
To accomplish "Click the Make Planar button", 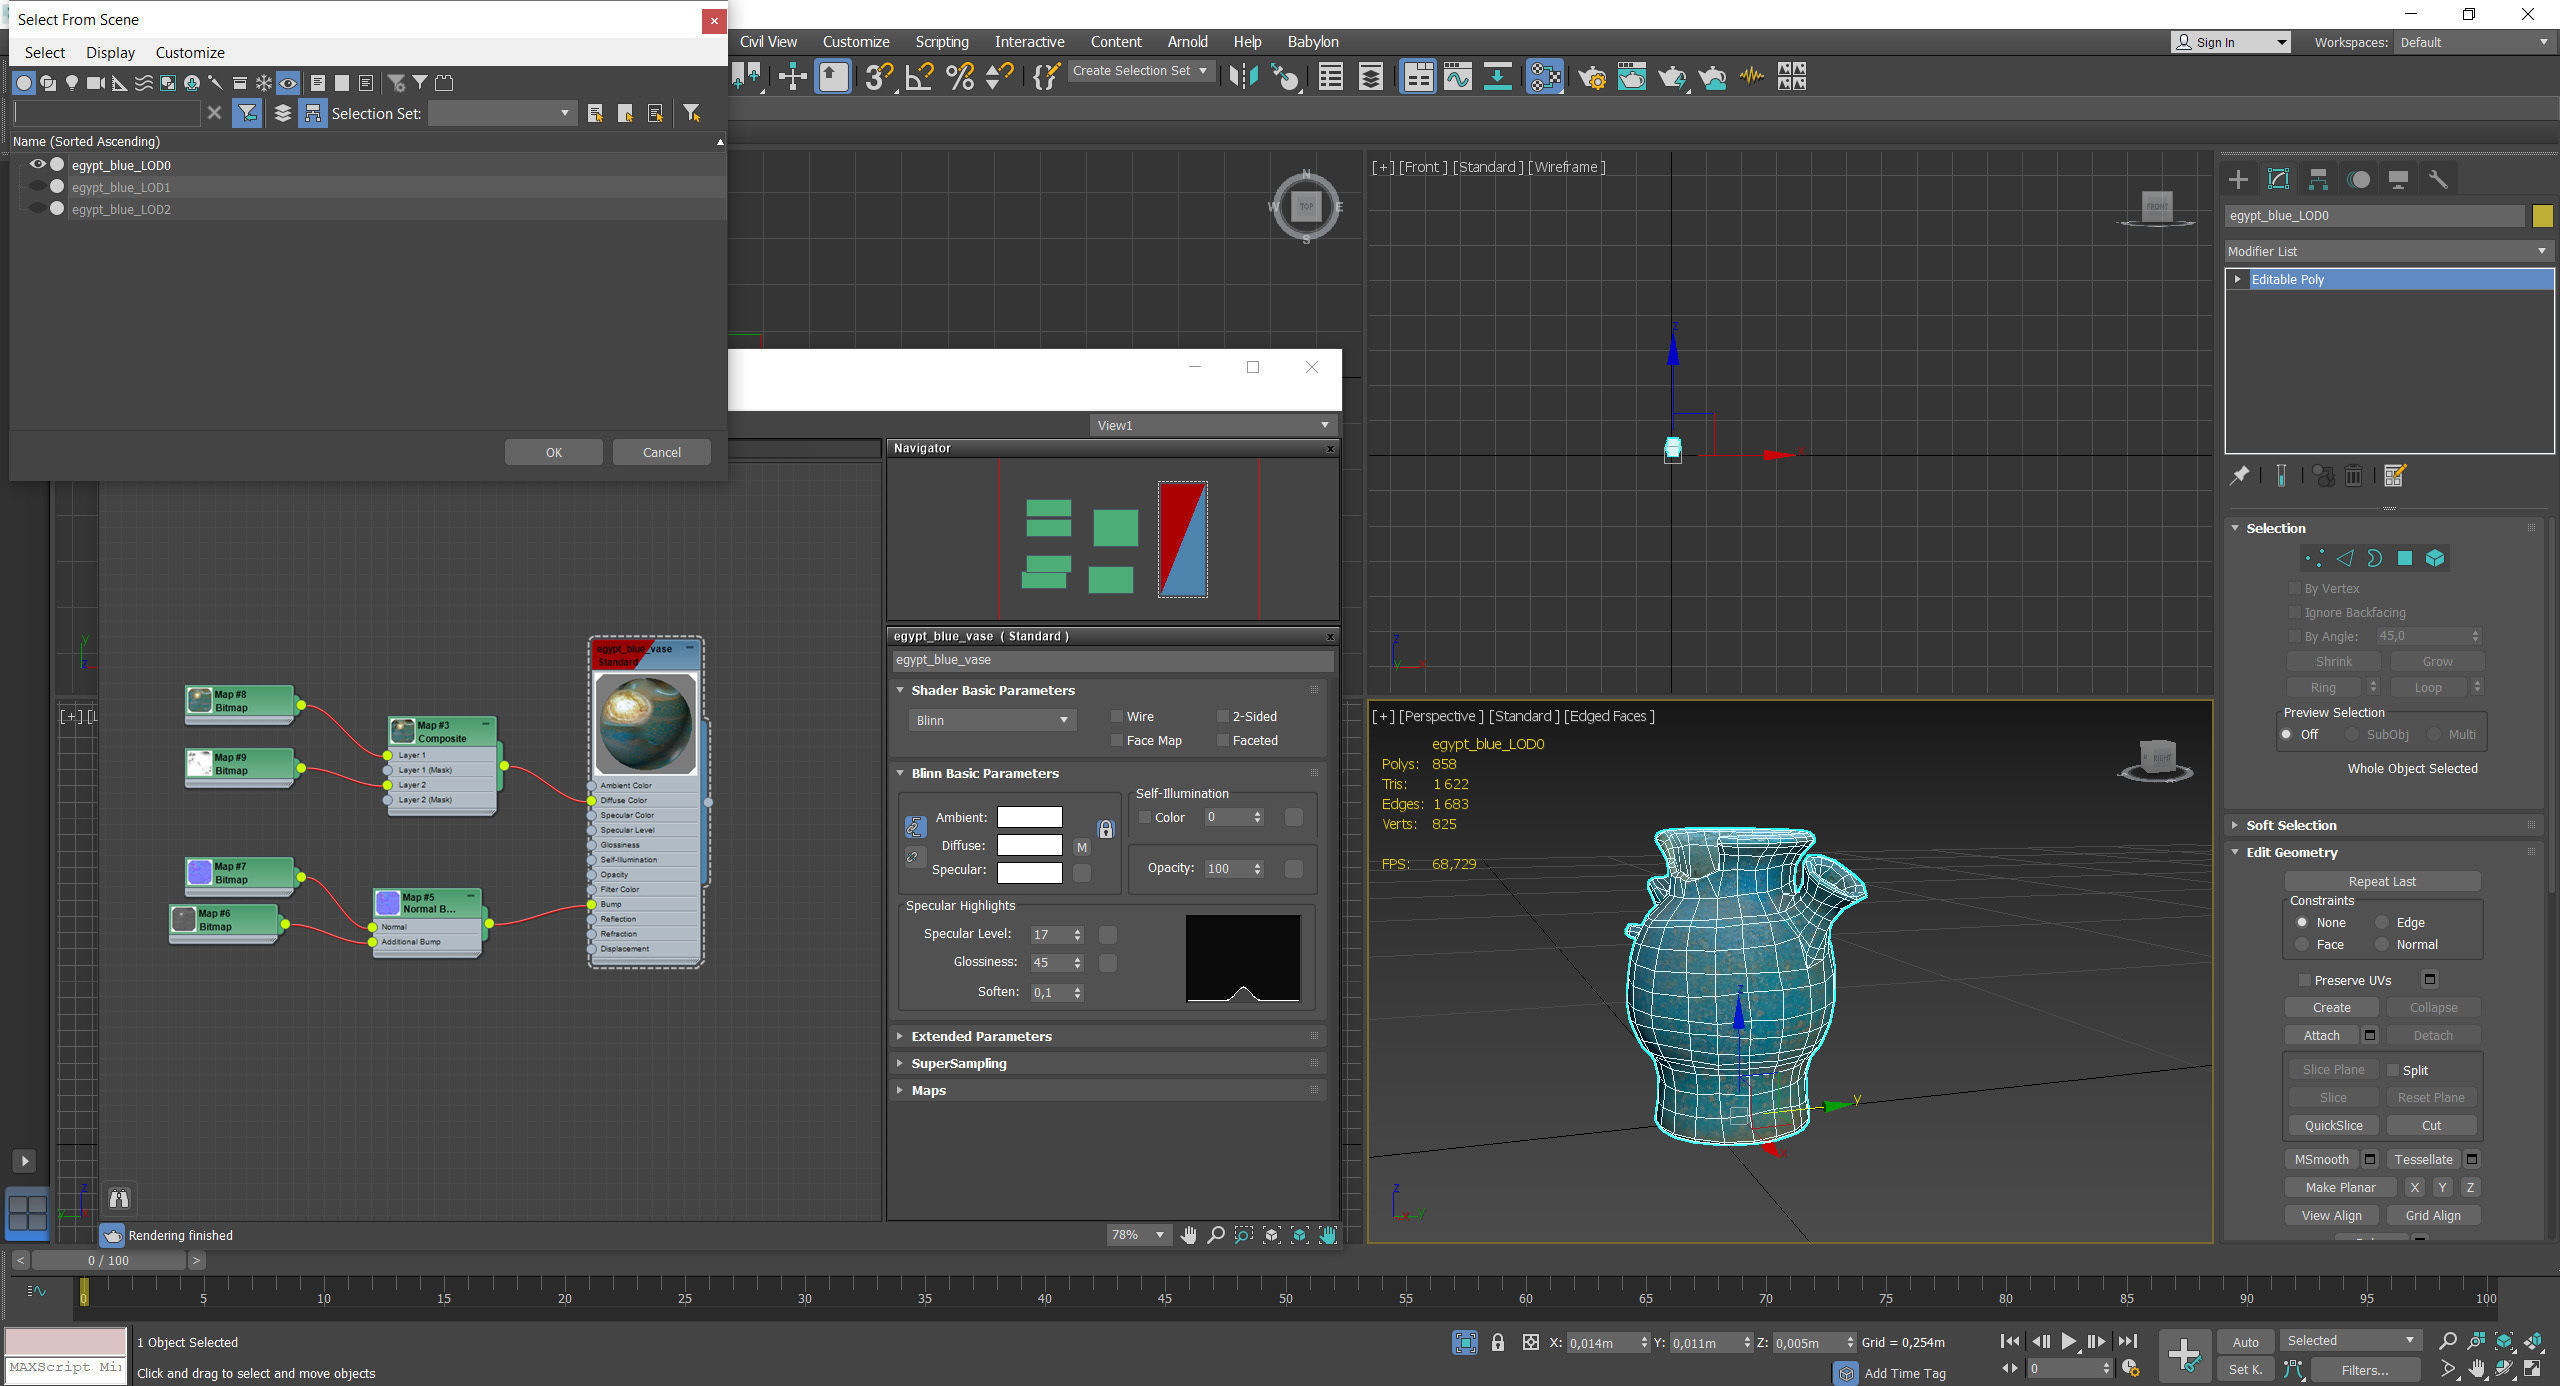I will pos(2340,1187).
